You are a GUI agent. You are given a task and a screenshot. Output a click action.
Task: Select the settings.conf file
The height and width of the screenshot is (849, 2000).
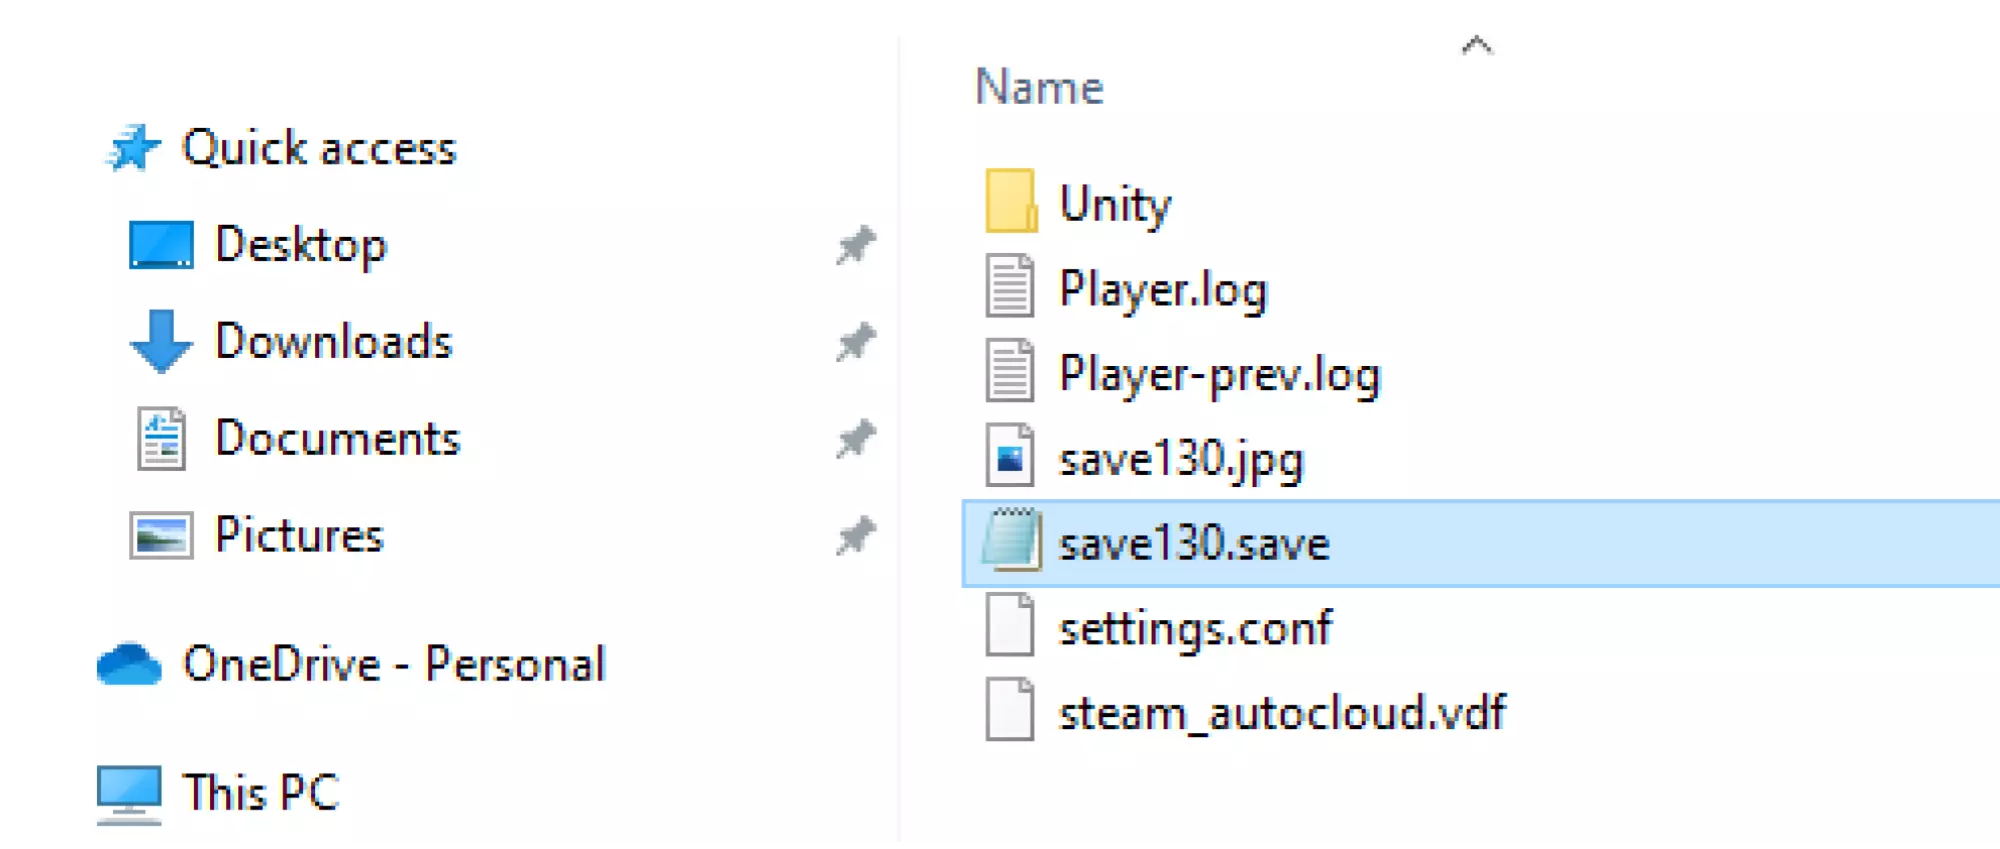pyautogui.click(x=1195, y=629)
